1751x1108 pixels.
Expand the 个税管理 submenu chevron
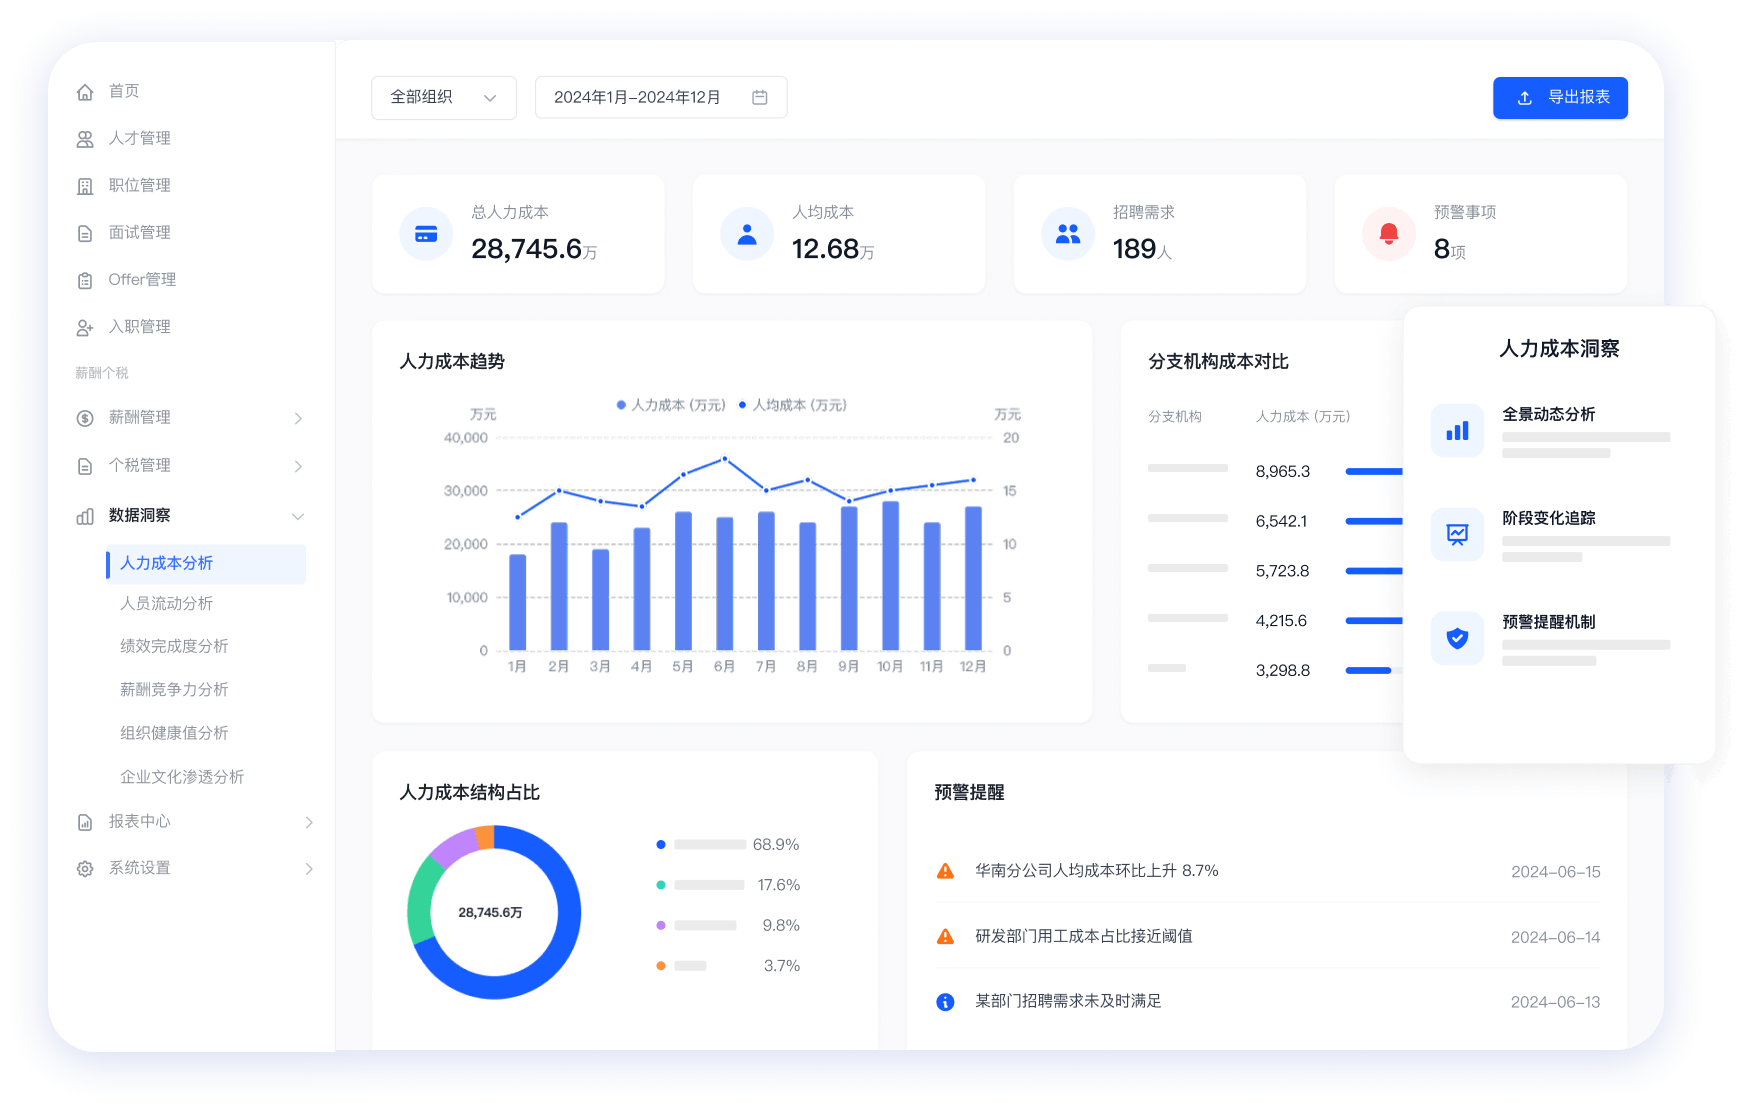(298, 466)
